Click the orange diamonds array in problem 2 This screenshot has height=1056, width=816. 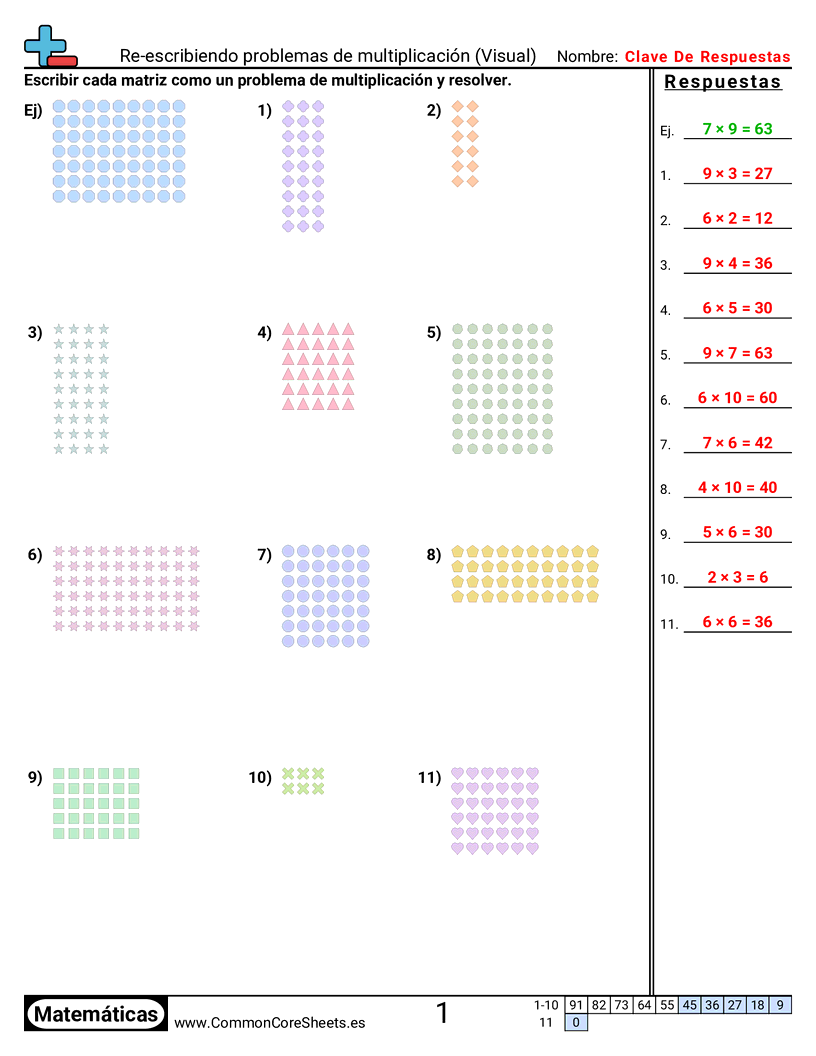pyautogui.click(x=465, y=143)
